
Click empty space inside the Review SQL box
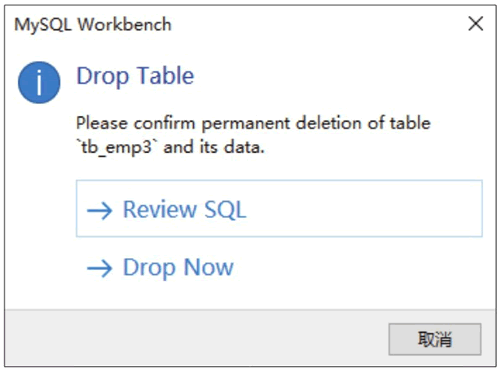click(x=363, y=209)
